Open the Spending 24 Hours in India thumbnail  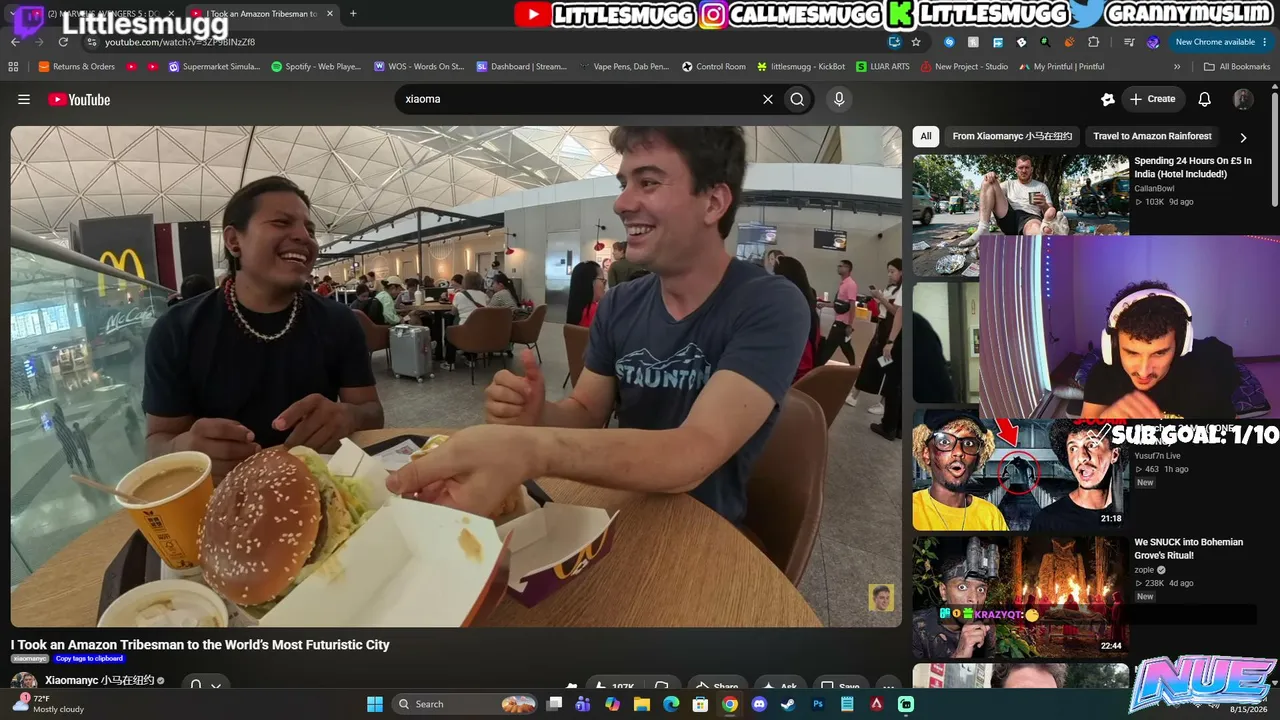click(x=1020, y=194)
